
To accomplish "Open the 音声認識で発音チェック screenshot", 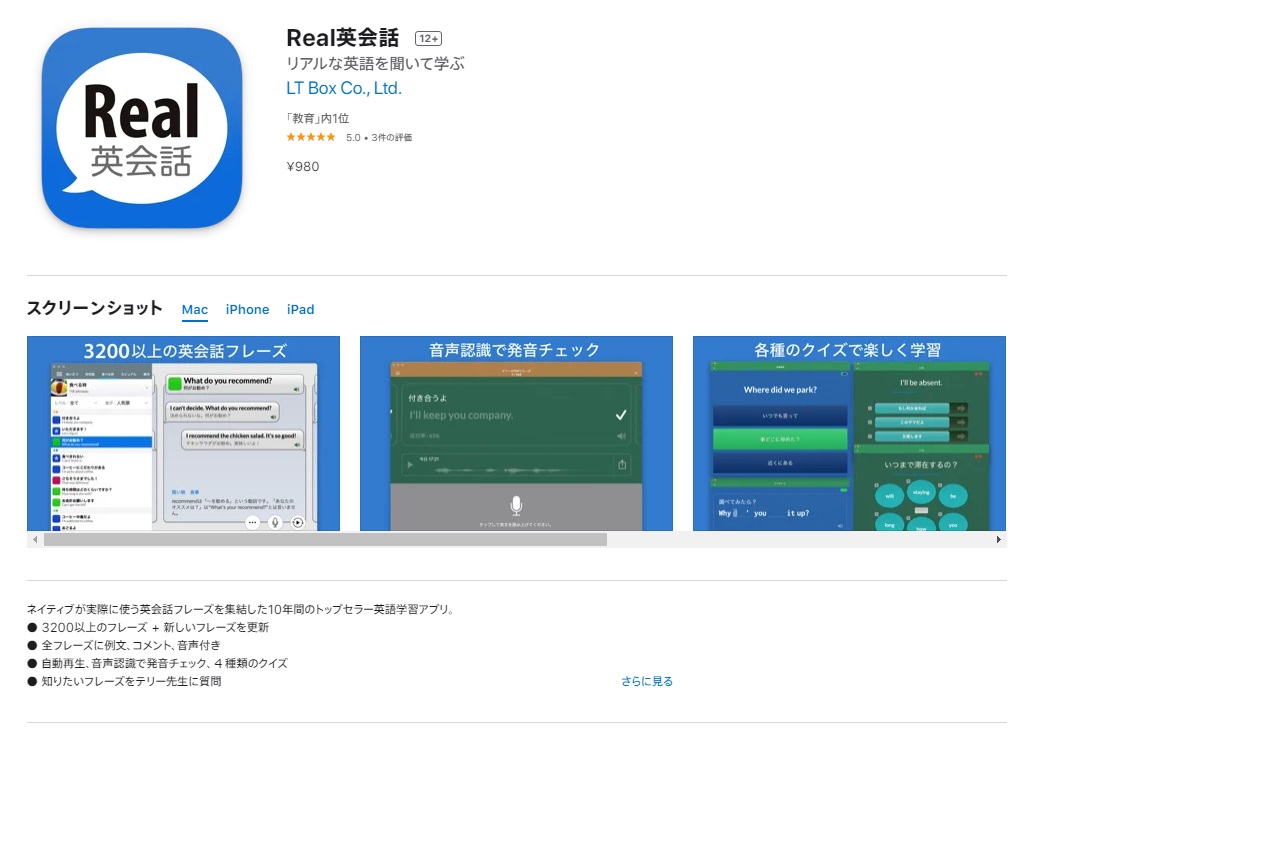I will click(516, 433).
